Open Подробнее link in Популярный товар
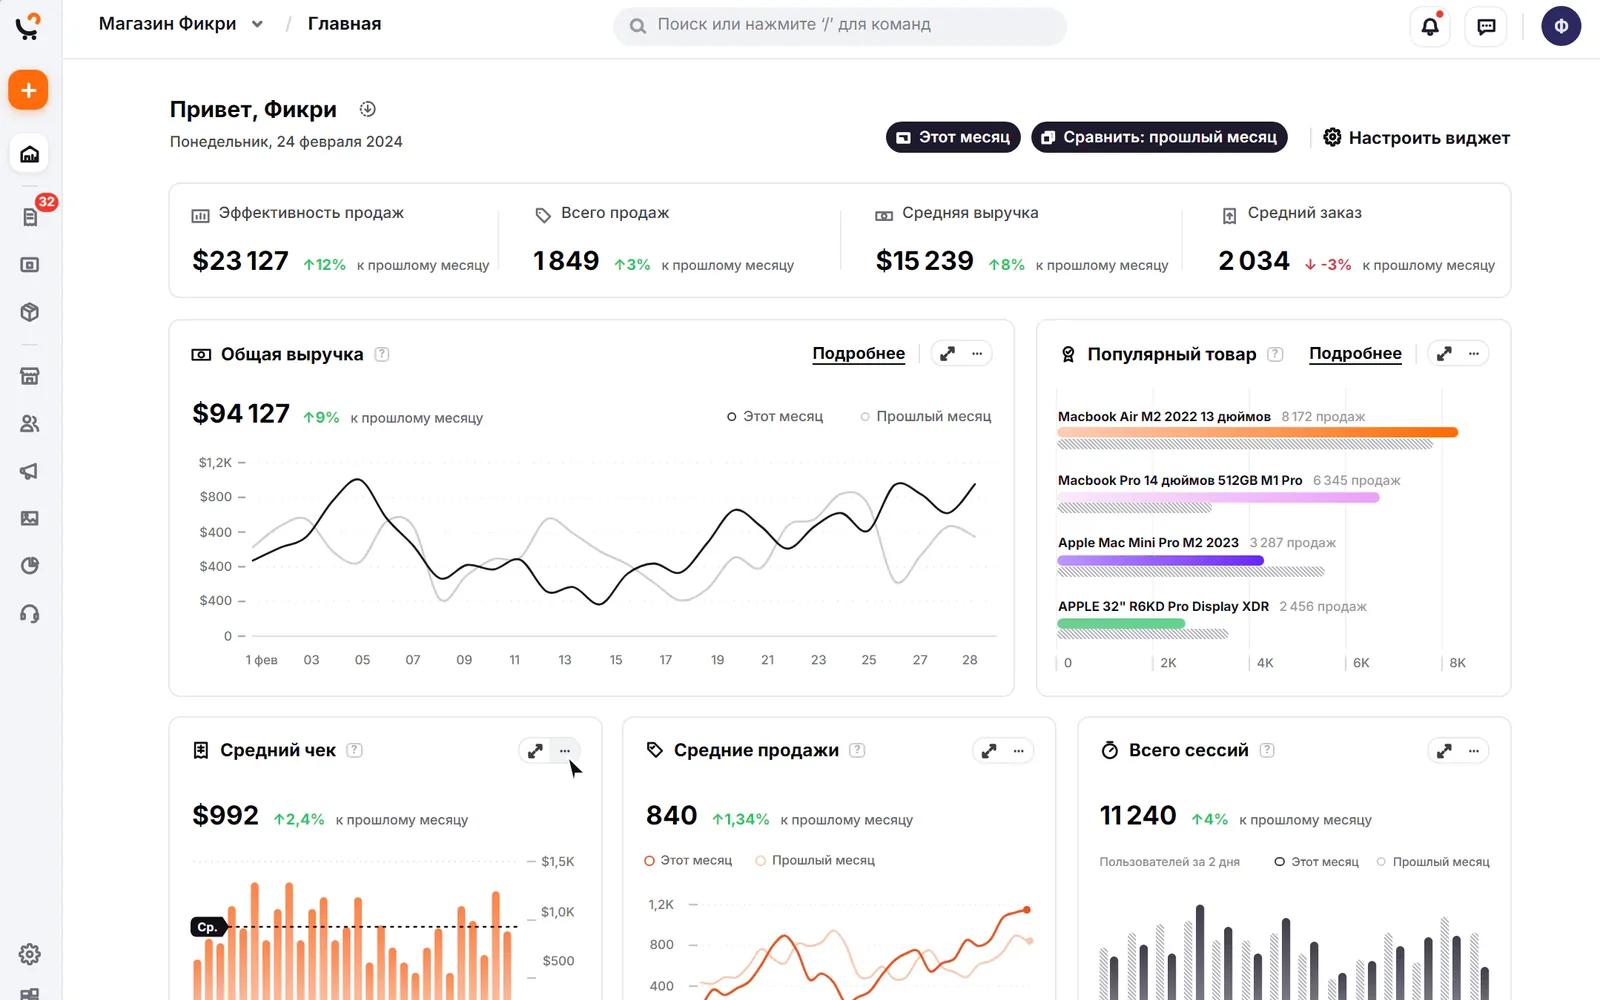1600x1000 pixels. [x=1355, y=354]
